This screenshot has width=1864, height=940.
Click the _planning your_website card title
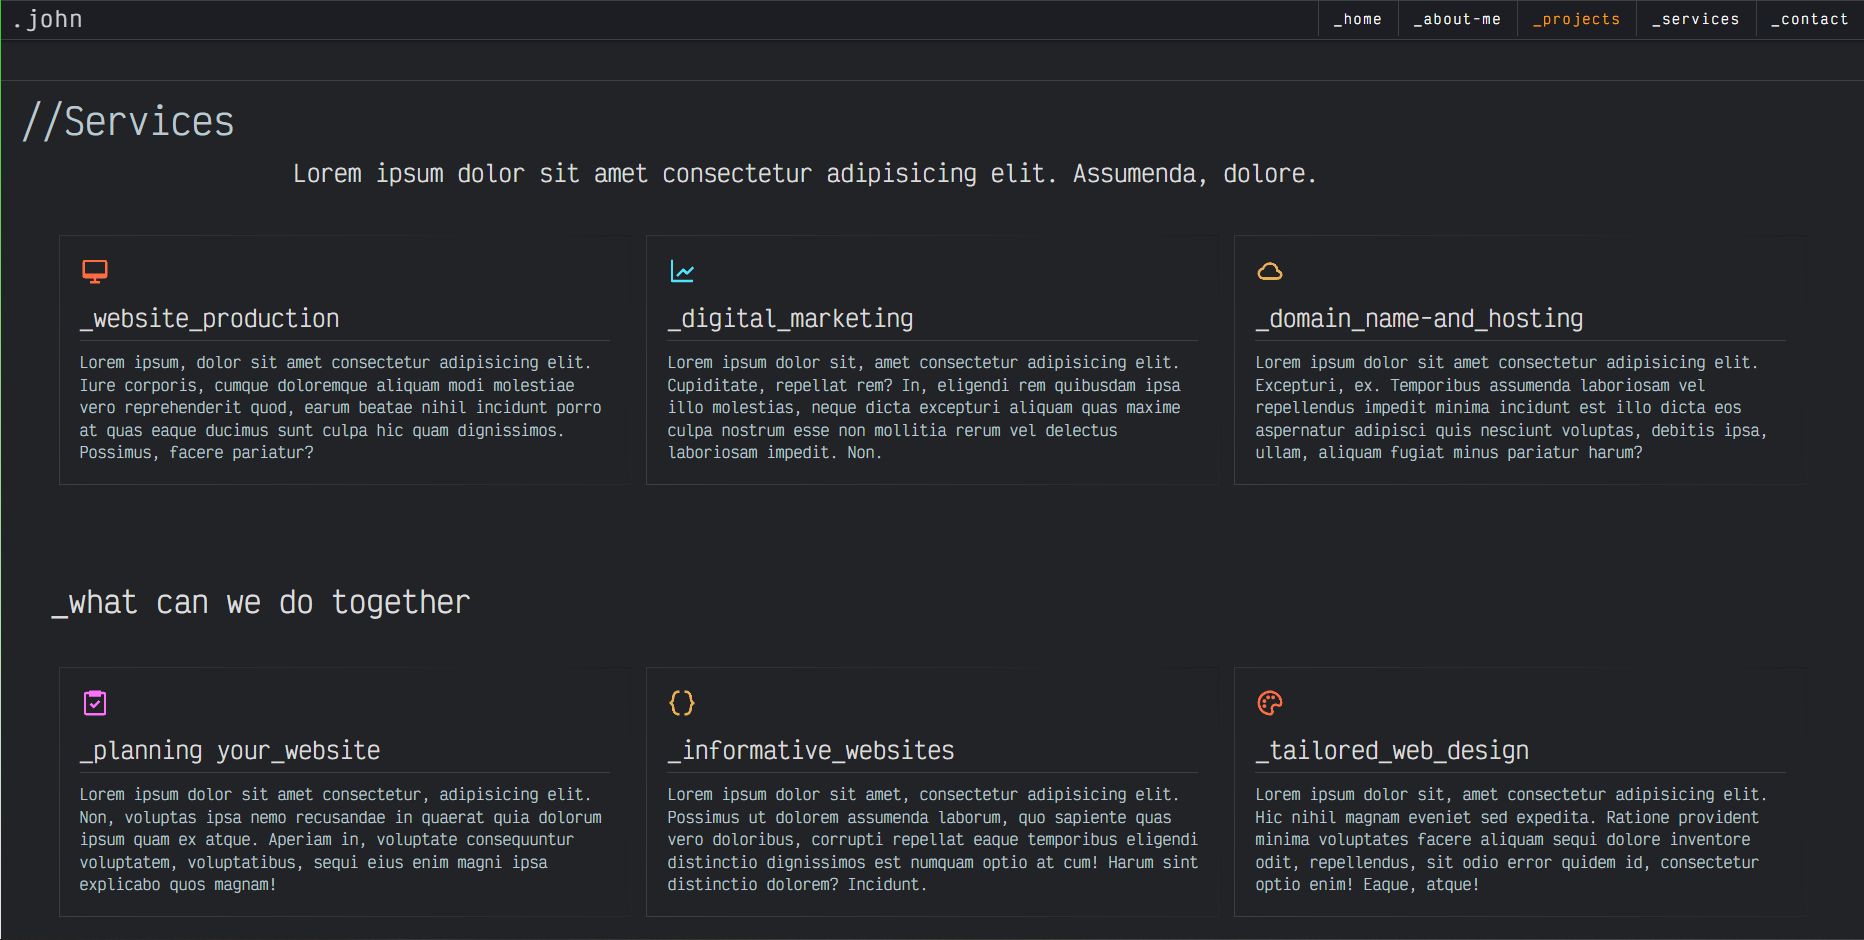[230, 751]
